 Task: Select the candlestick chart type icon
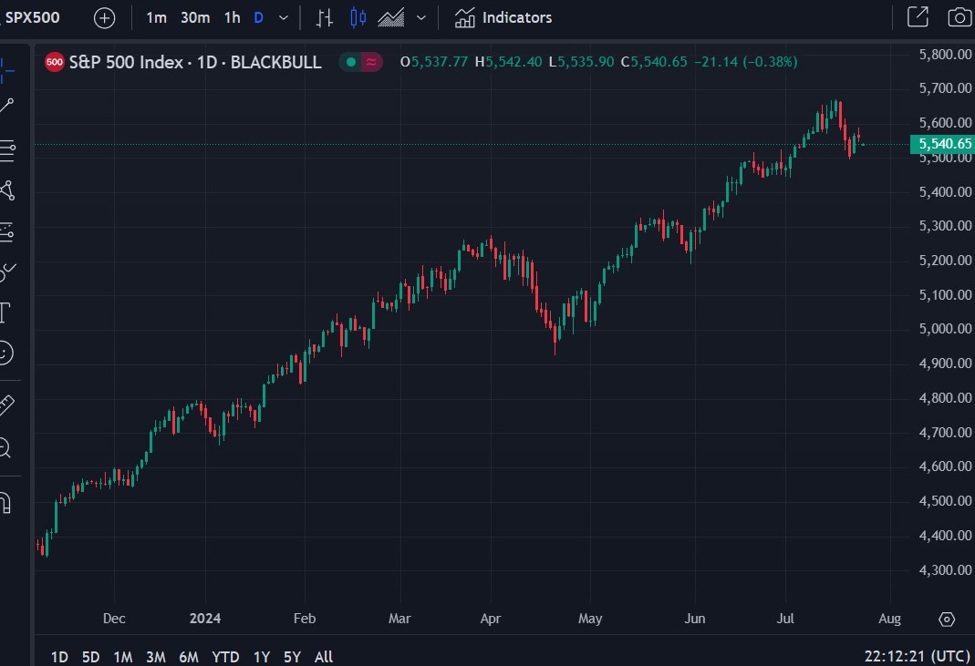point(358,18)
